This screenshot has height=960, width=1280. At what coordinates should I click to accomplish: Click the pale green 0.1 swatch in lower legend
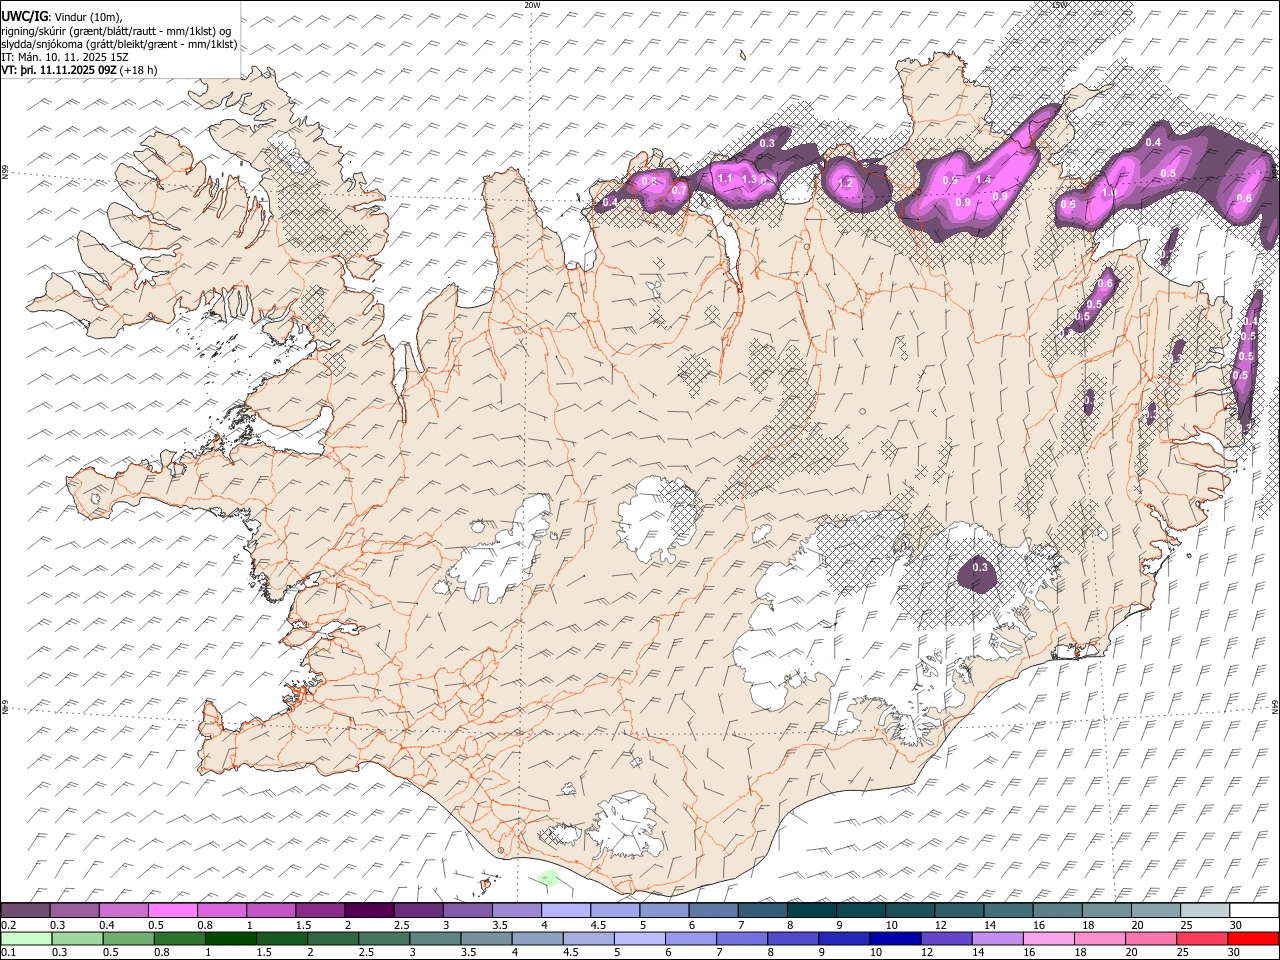26,938
